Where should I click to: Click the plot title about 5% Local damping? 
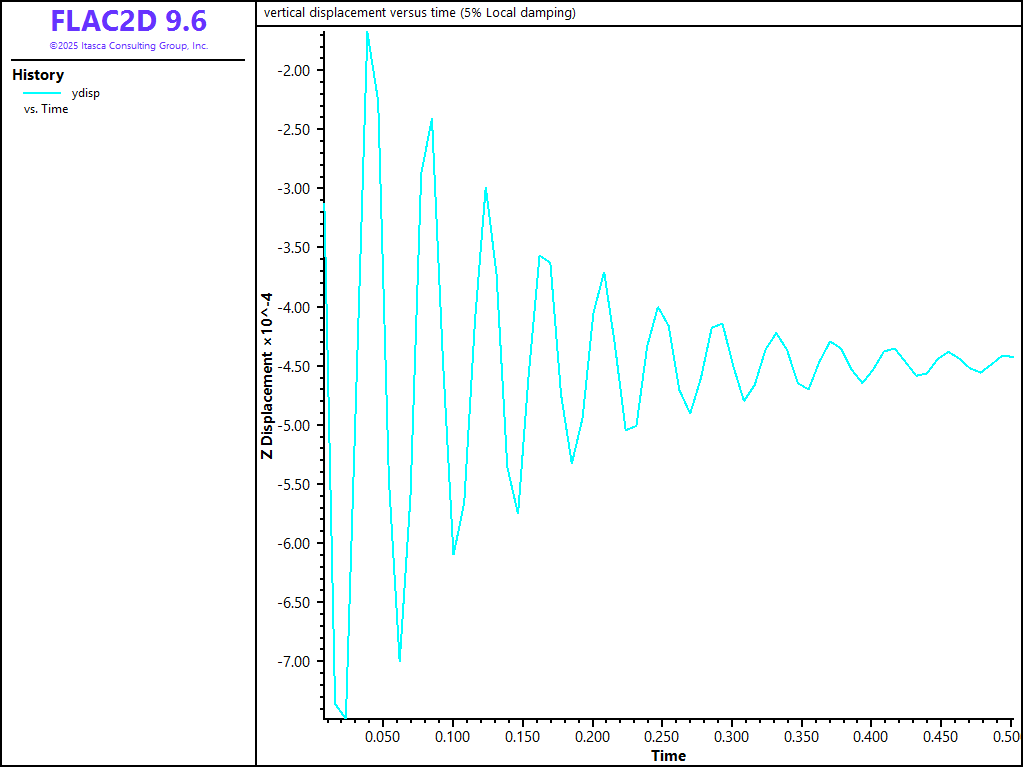click(x=420, y=13)
